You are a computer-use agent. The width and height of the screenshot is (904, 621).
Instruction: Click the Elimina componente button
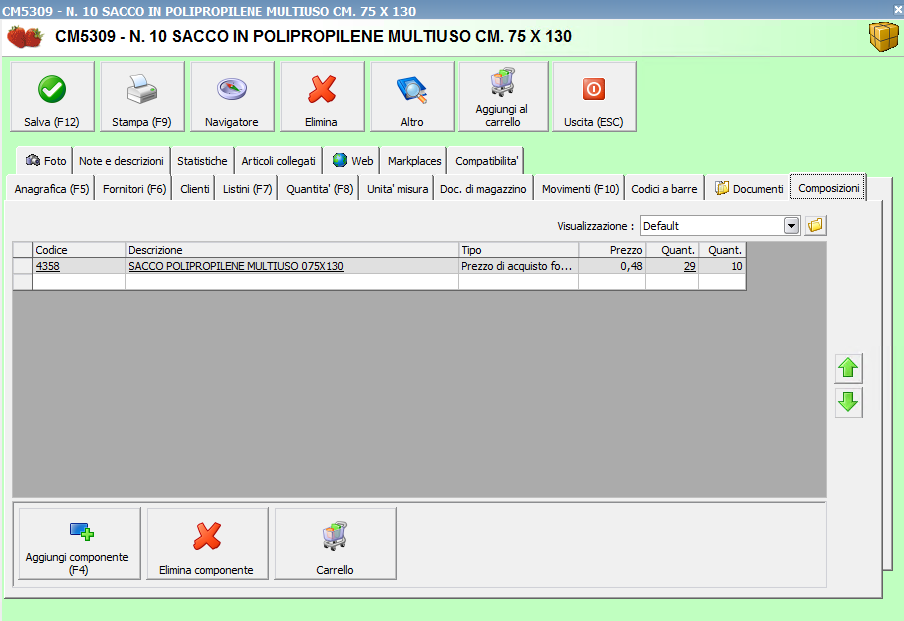coord(208,544)
